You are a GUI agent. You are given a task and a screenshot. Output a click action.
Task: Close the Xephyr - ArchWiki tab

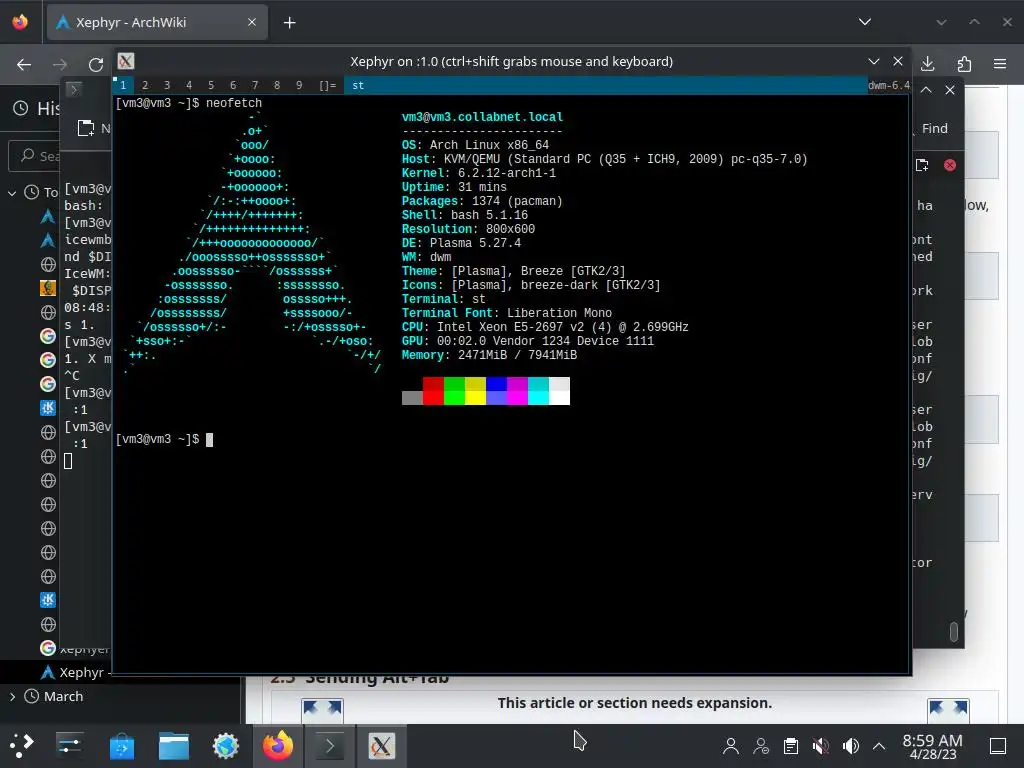point(252,22)
